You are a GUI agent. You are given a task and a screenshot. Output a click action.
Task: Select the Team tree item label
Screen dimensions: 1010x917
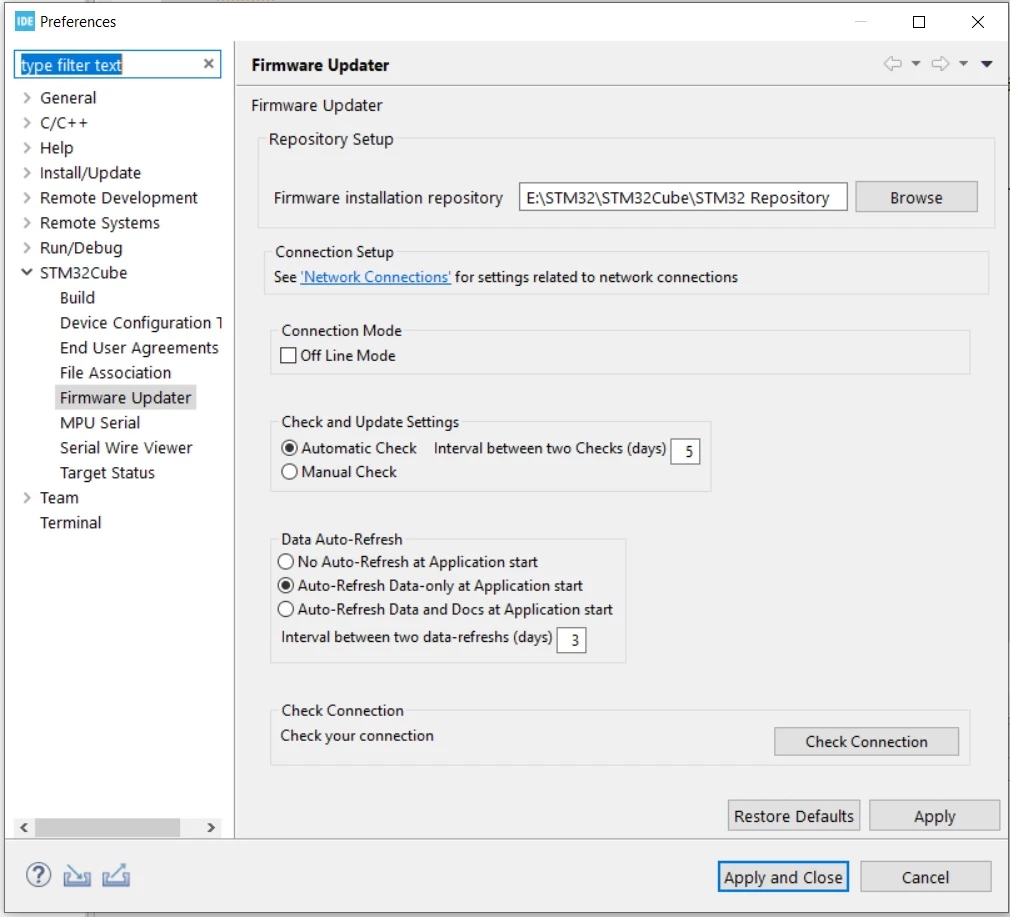(x=59, y=498)
